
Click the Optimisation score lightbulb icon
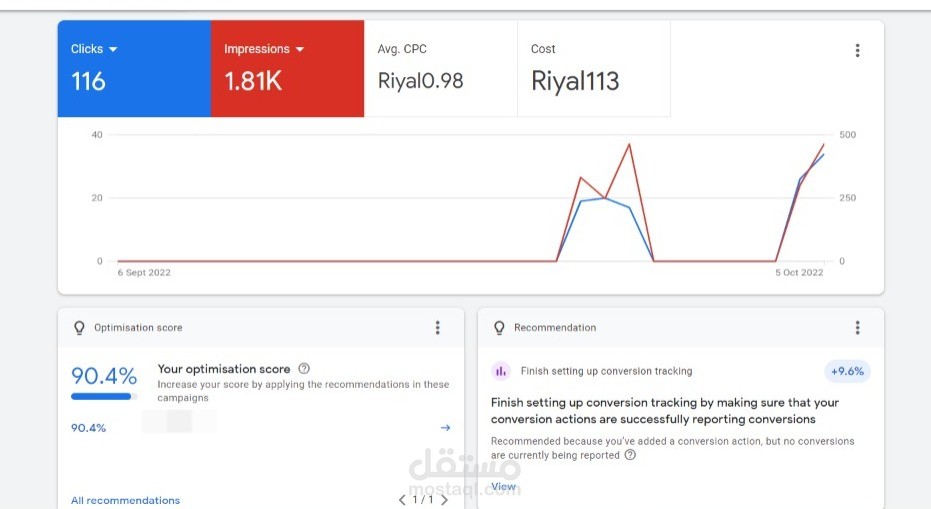tap(79, 327)
